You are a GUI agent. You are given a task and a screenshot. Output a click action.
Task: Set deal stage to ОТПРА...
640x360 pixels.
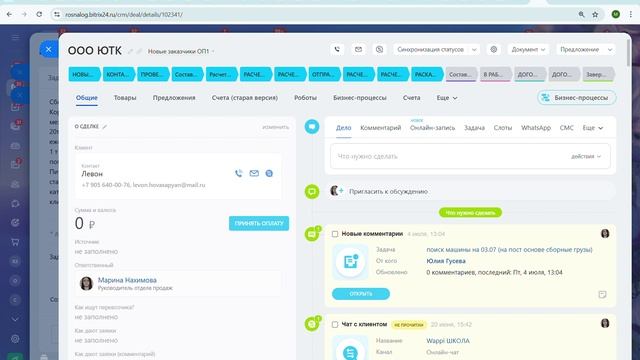324,74
